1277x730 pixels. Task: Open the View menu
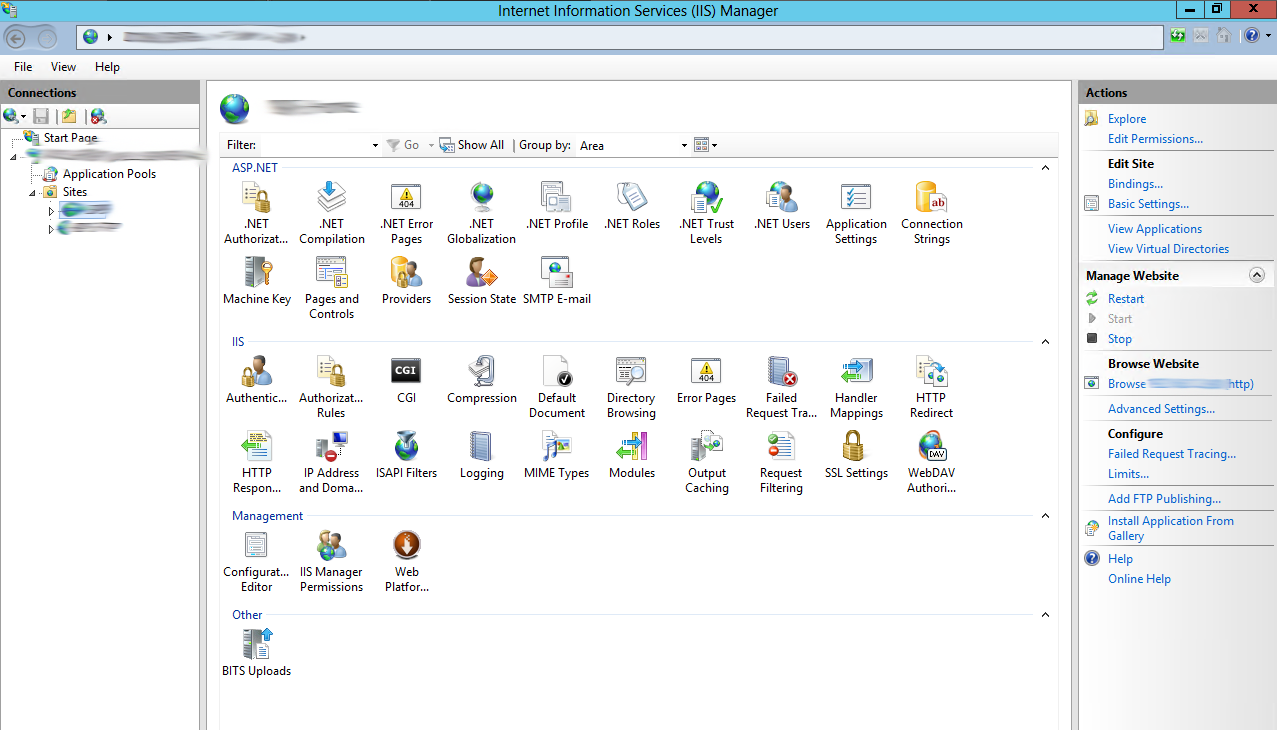pyautogui.click(x=63, y=67)
